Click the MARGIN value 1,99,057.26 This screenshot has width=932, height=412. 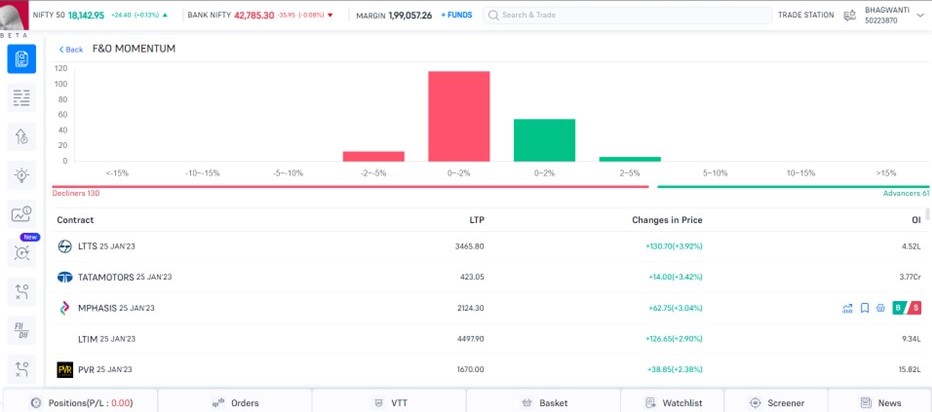pos(410,15)
